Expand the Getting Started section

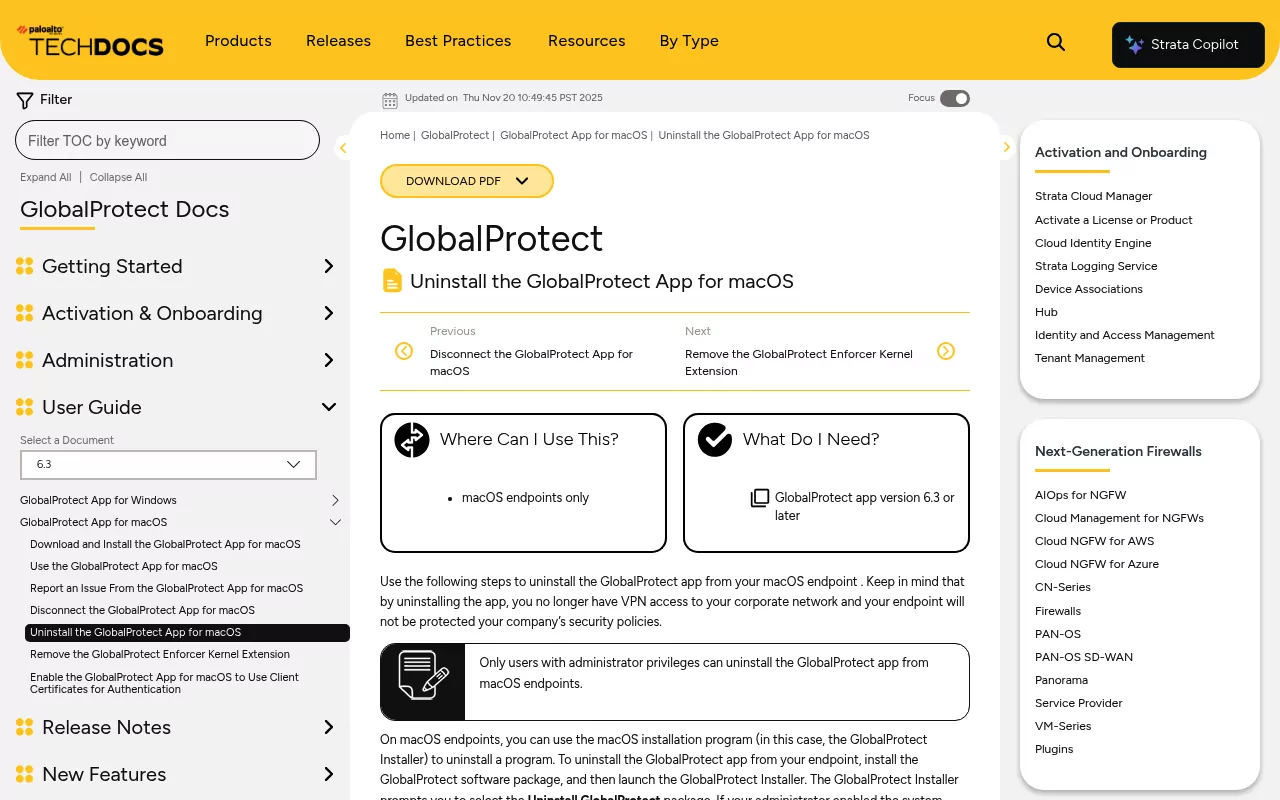(328, 266)
